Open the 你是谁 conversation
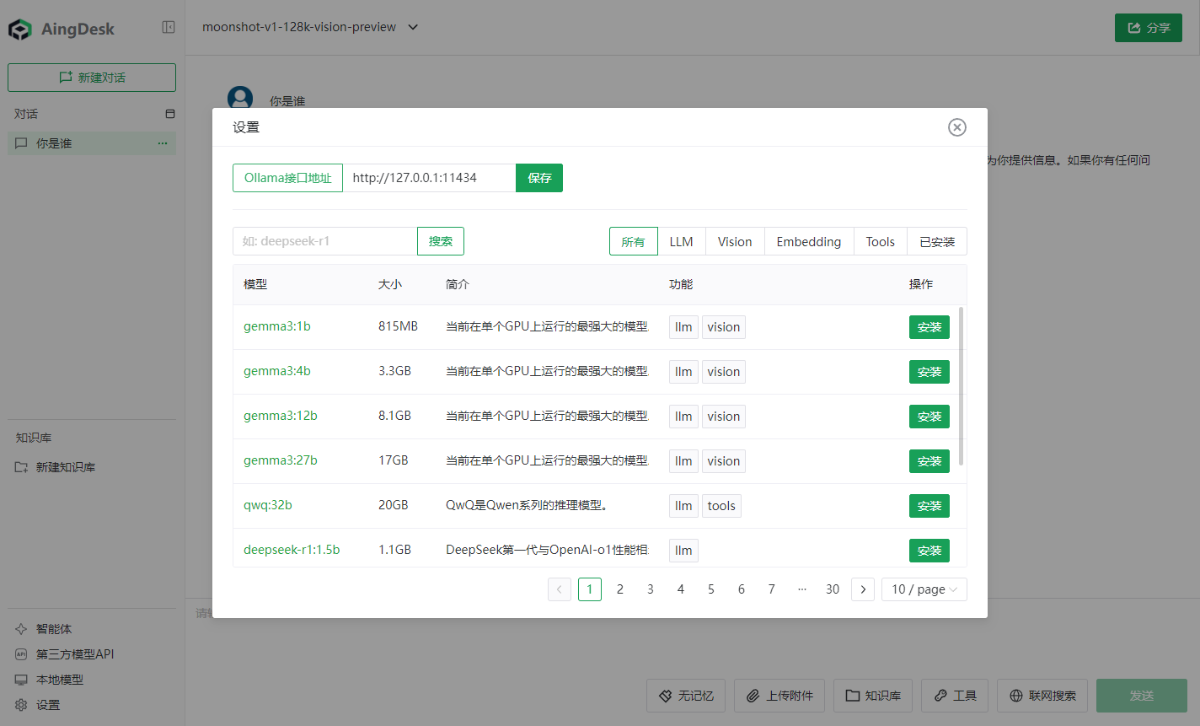 point(92,143)
